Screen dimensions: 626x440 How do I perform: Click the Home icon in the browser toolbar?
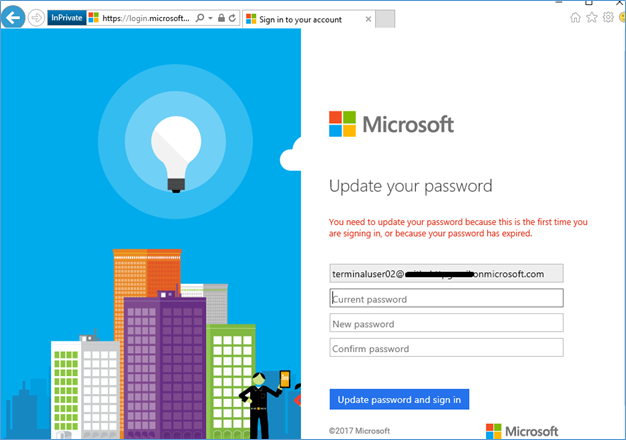click(575, 17)
